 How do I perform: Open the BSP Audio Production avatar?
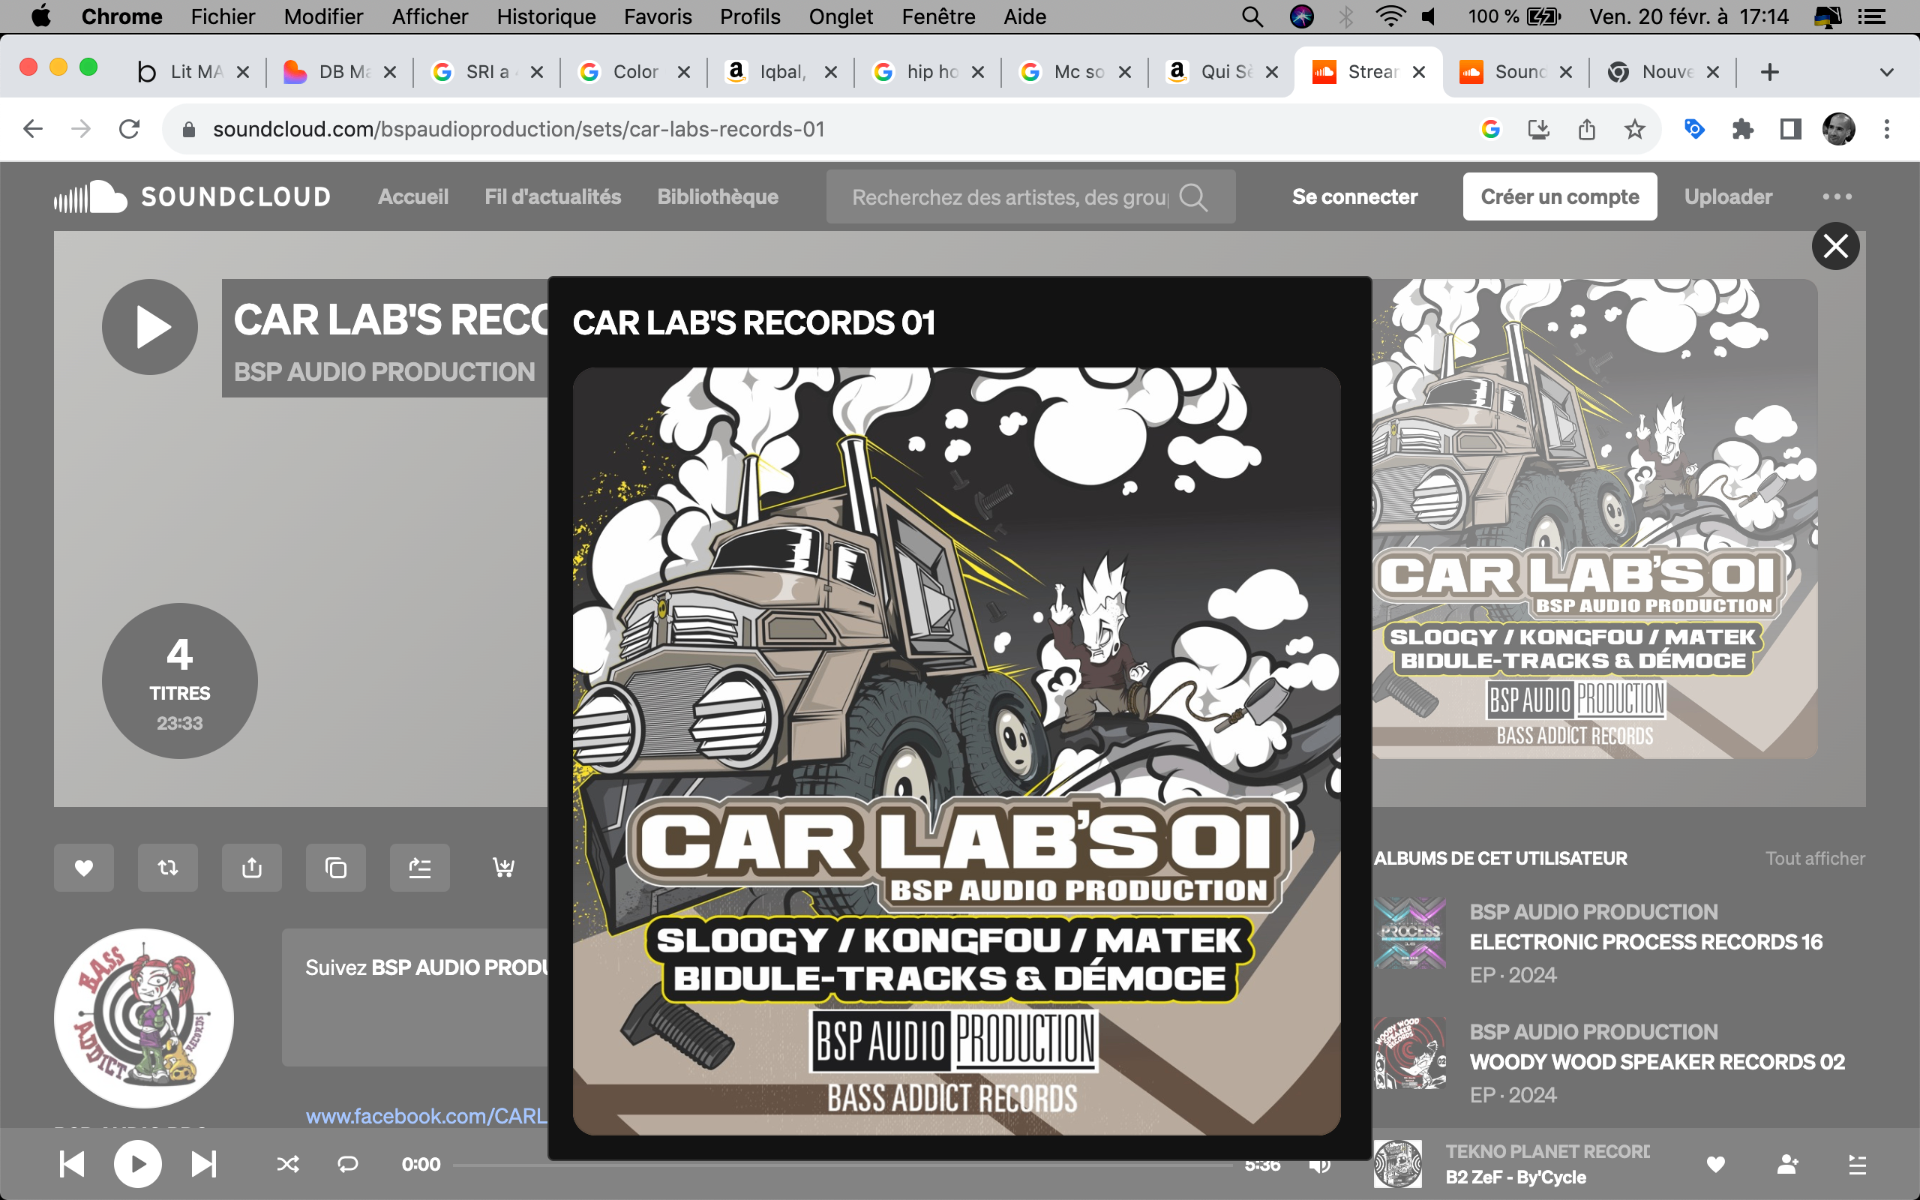pos(144,1018)
